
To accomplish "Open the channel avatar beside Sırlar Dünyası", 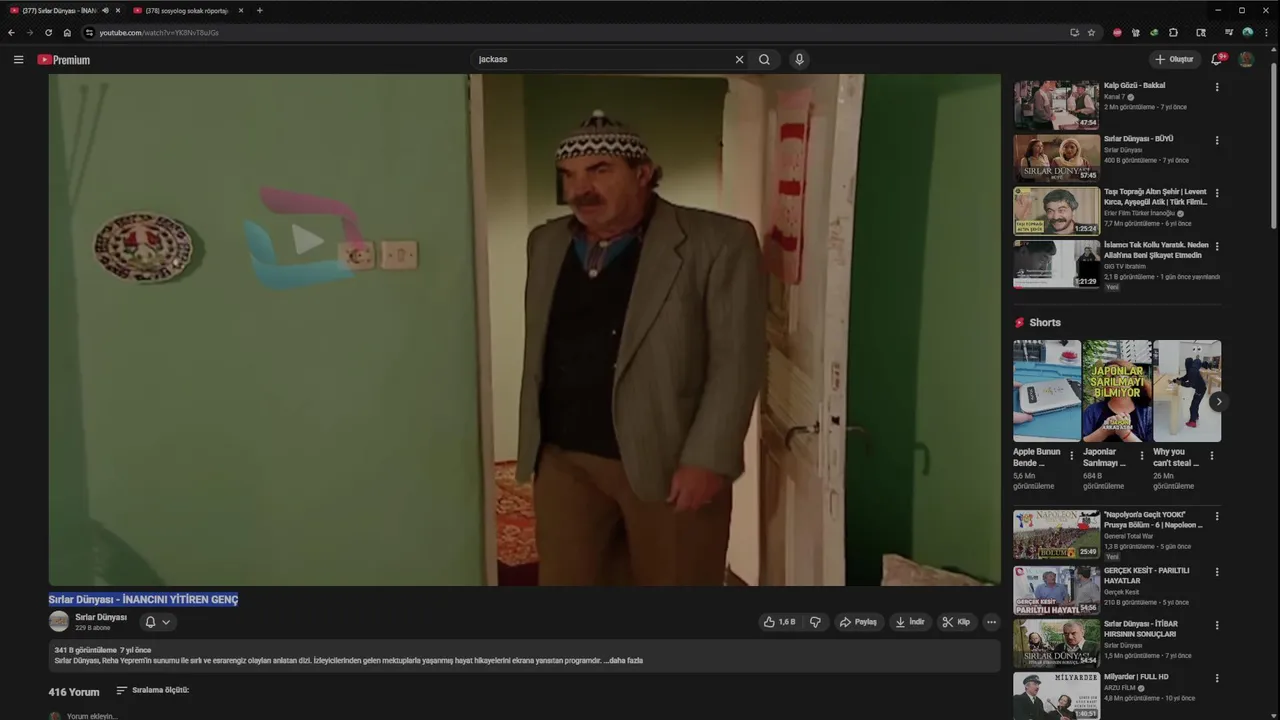I will (x=59, y=621).
